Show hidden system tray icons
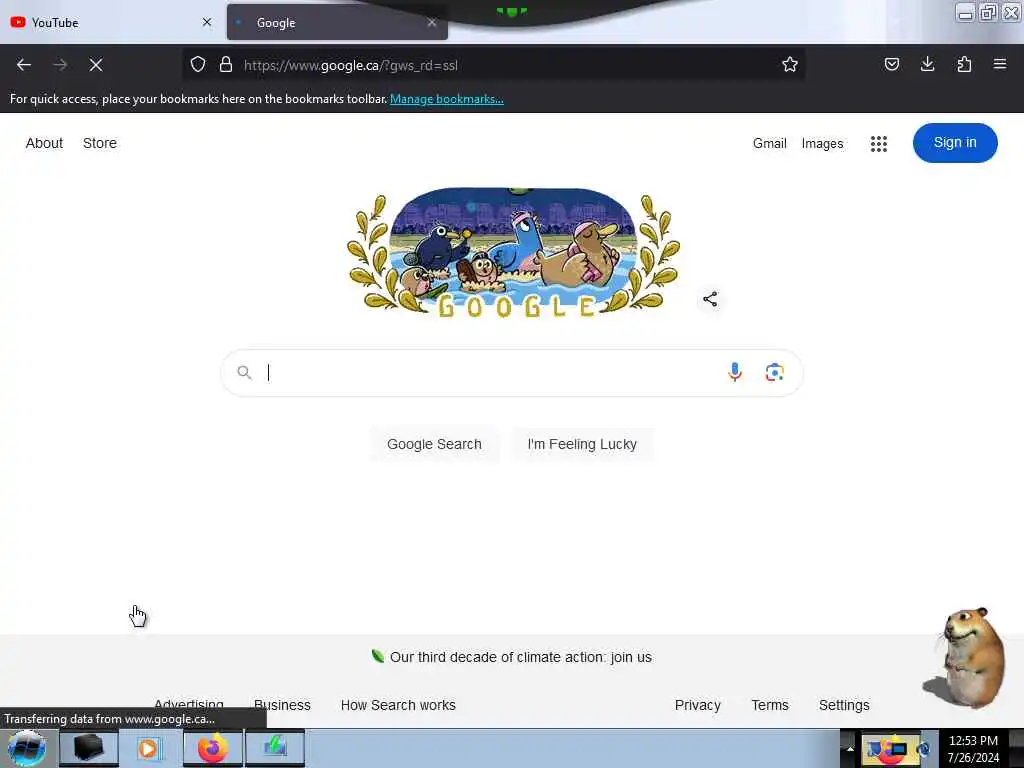The image size is (1024, 768). point(850,748)
